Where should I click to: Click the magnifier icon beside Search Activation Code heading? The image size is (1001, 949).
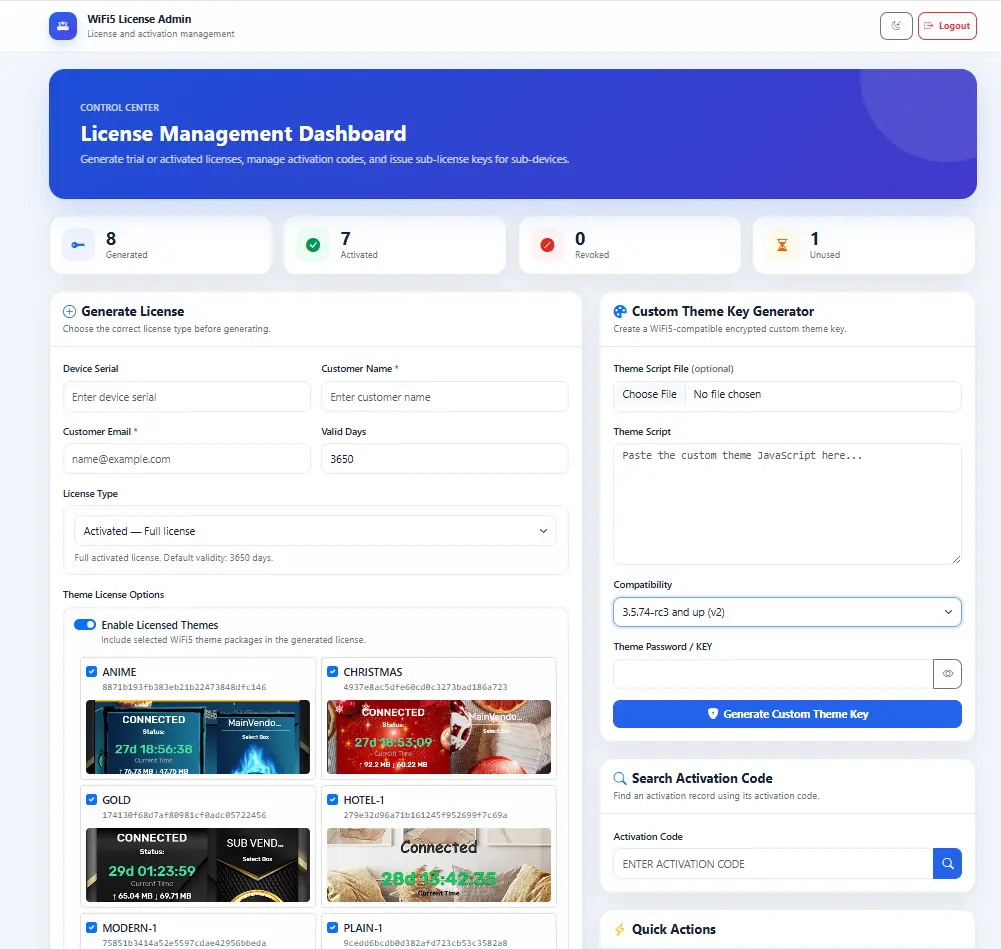click(620, 779)
